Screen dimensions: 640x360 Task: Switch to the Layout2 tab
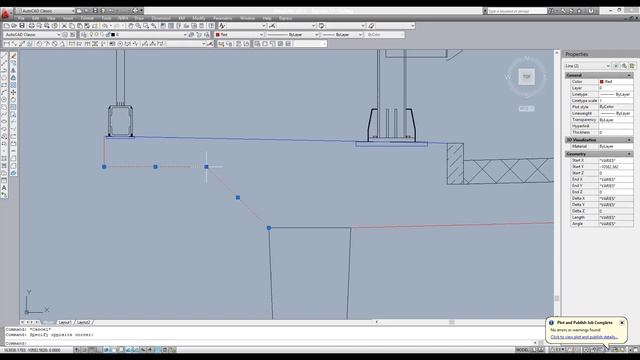pos(83,322)
